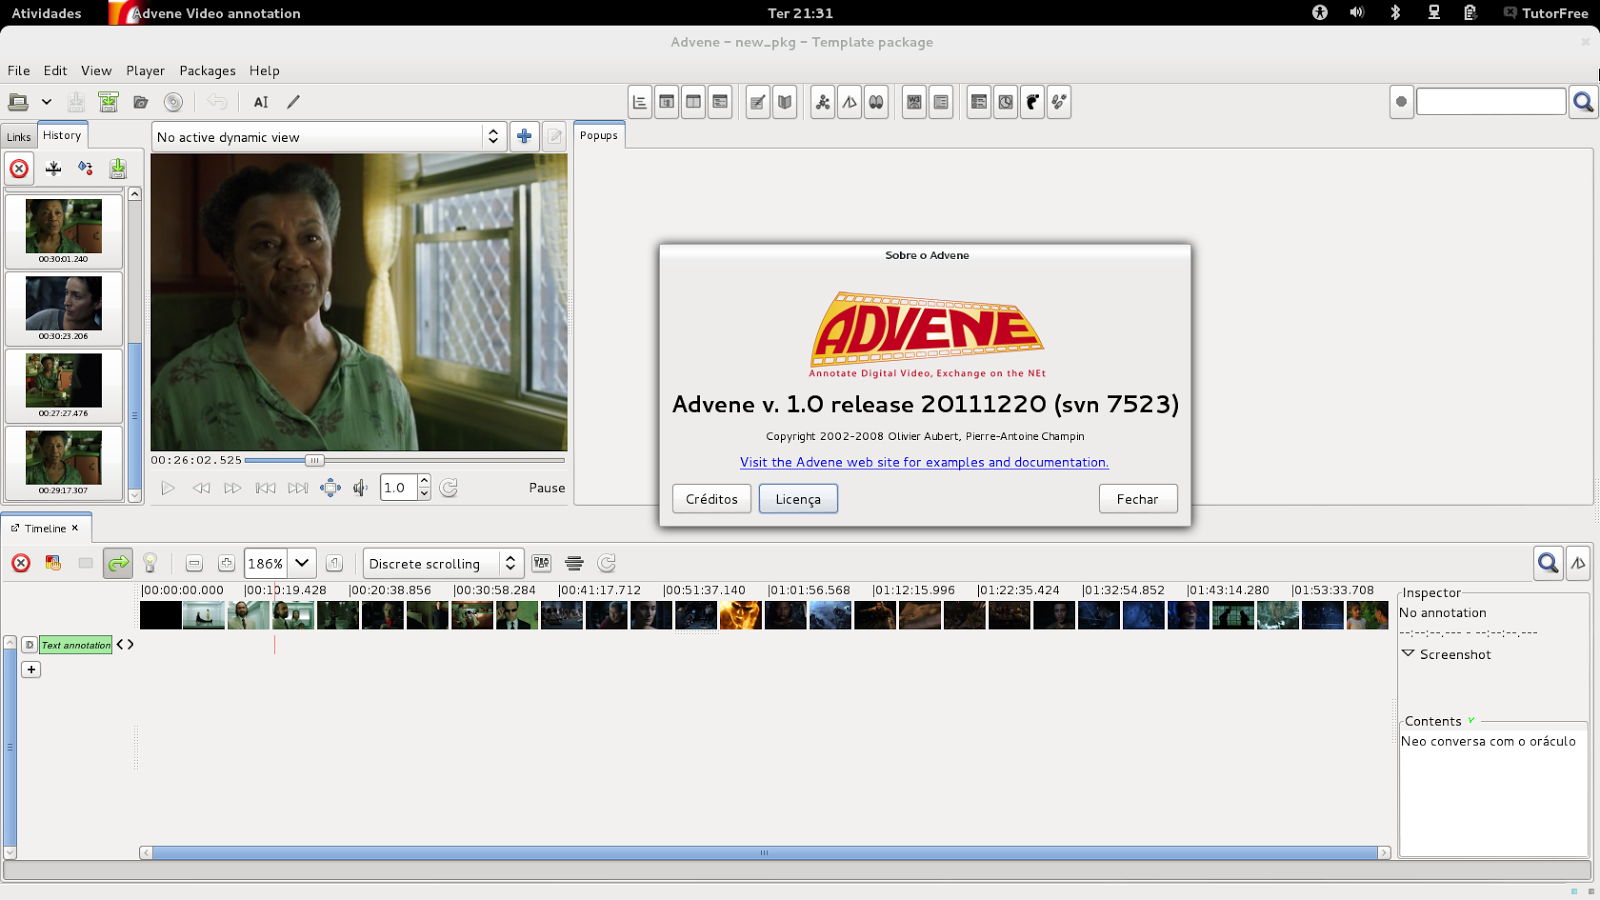
Task: Click the fullscreen arrows icon in player controls
Action: pyautogui.click(x=330, y=488)
